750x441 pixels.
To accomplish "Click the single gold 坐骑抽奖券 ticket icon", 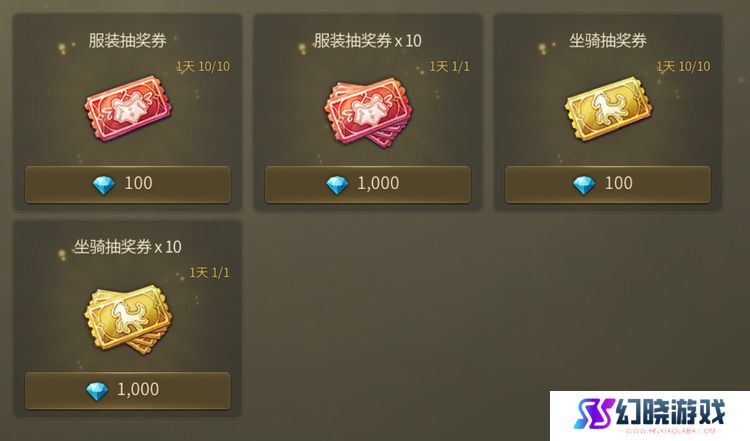I will click(608, 109).
